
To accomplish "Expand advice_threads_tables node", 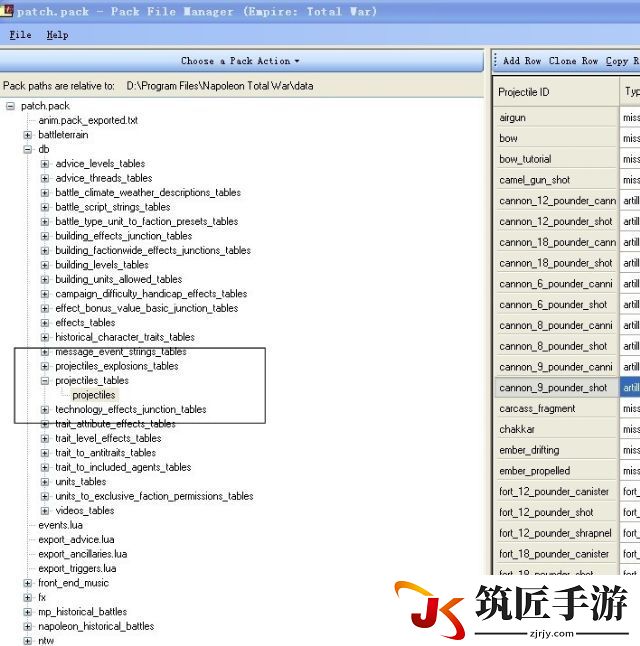I will pos(45,178).
